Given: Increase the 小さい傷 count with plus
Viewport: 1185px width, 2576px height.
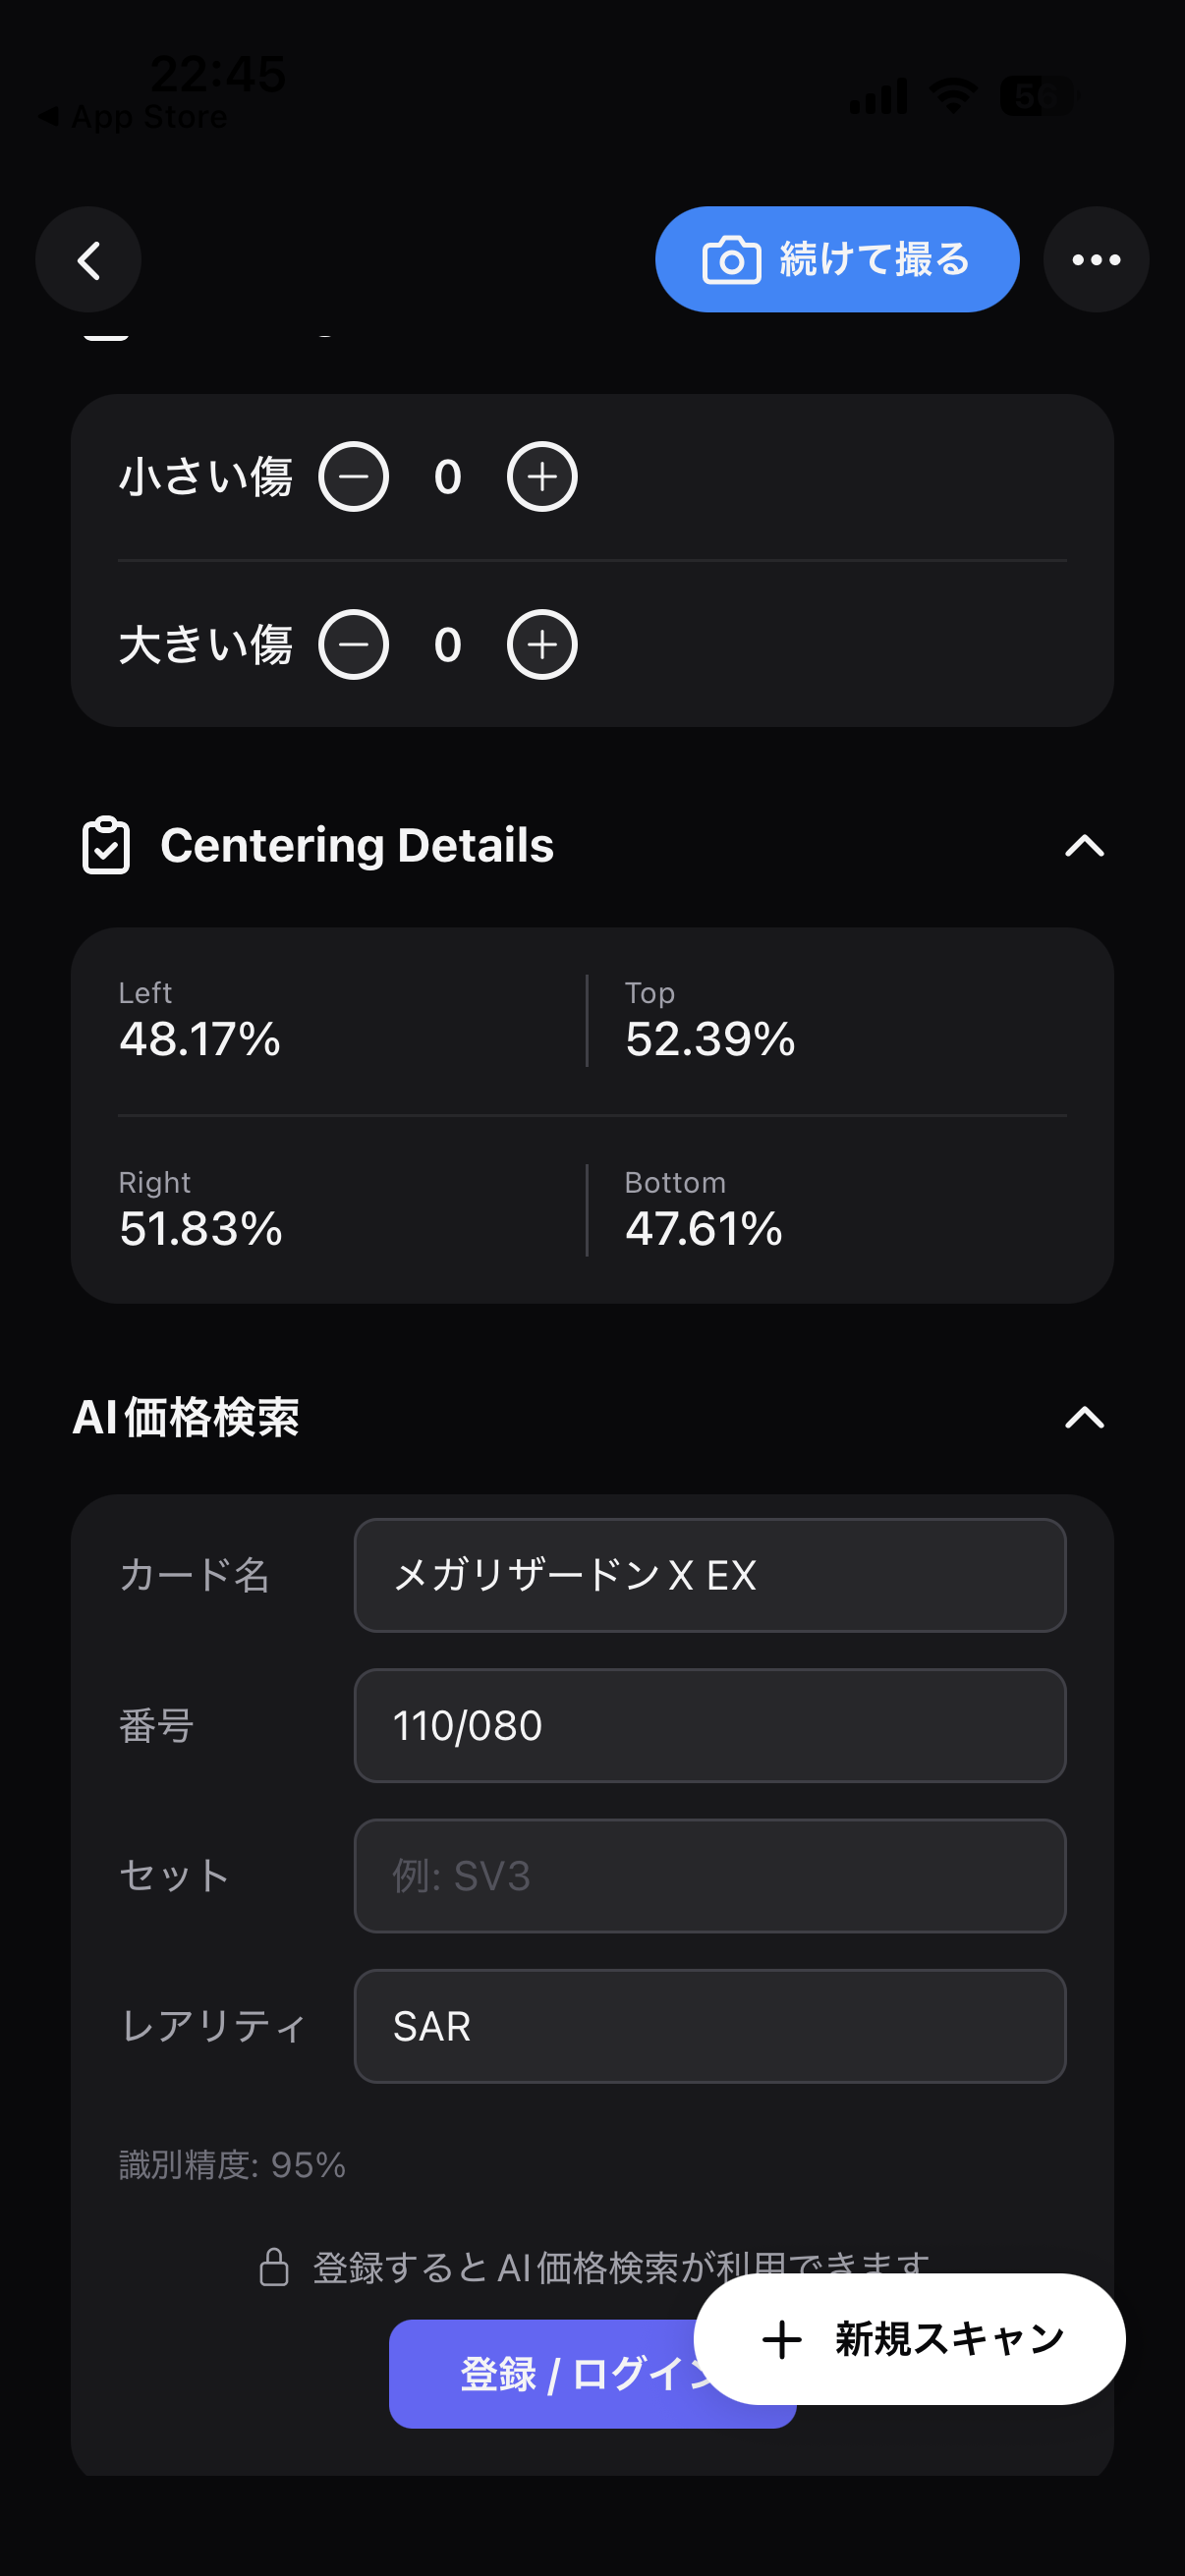Looking at the screenshot, I should click(x=542, y=477).
